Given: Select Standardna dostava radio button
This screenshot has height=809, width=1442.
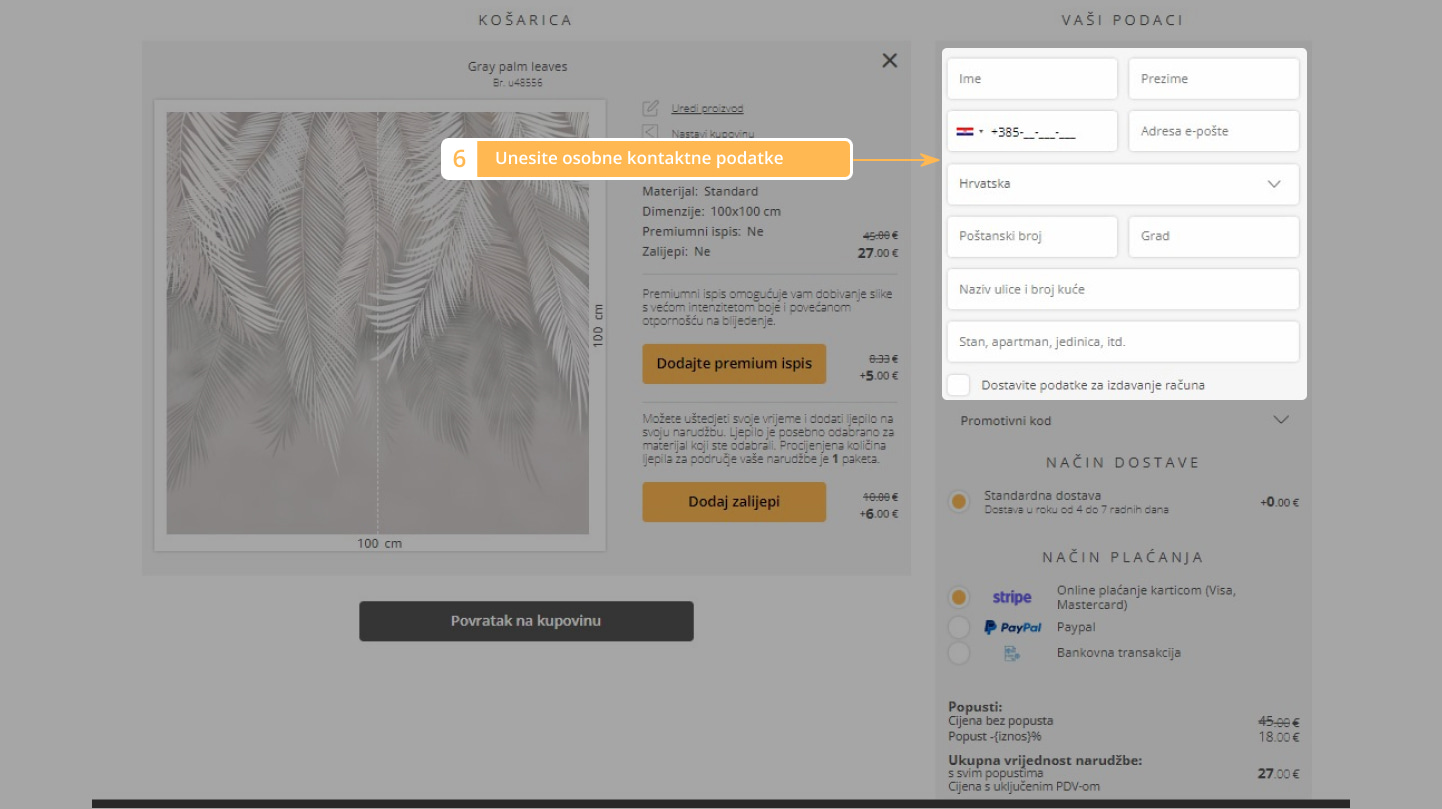Looking at the screenshot, I should click(x=959, y=502).
